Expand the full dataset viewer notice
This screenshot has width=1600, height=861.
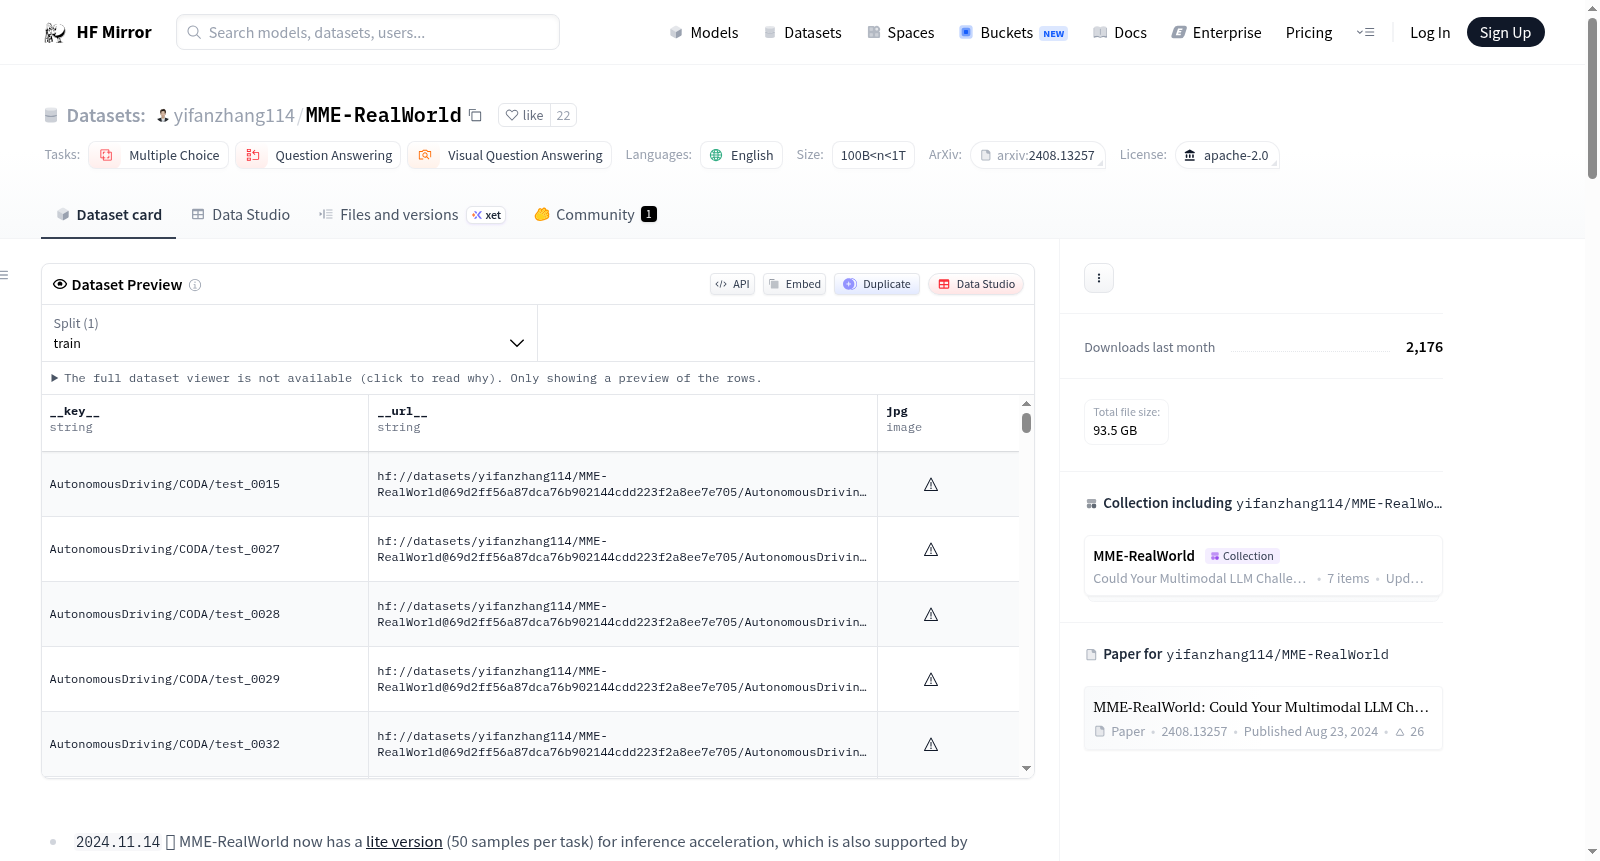click(406, 378)
